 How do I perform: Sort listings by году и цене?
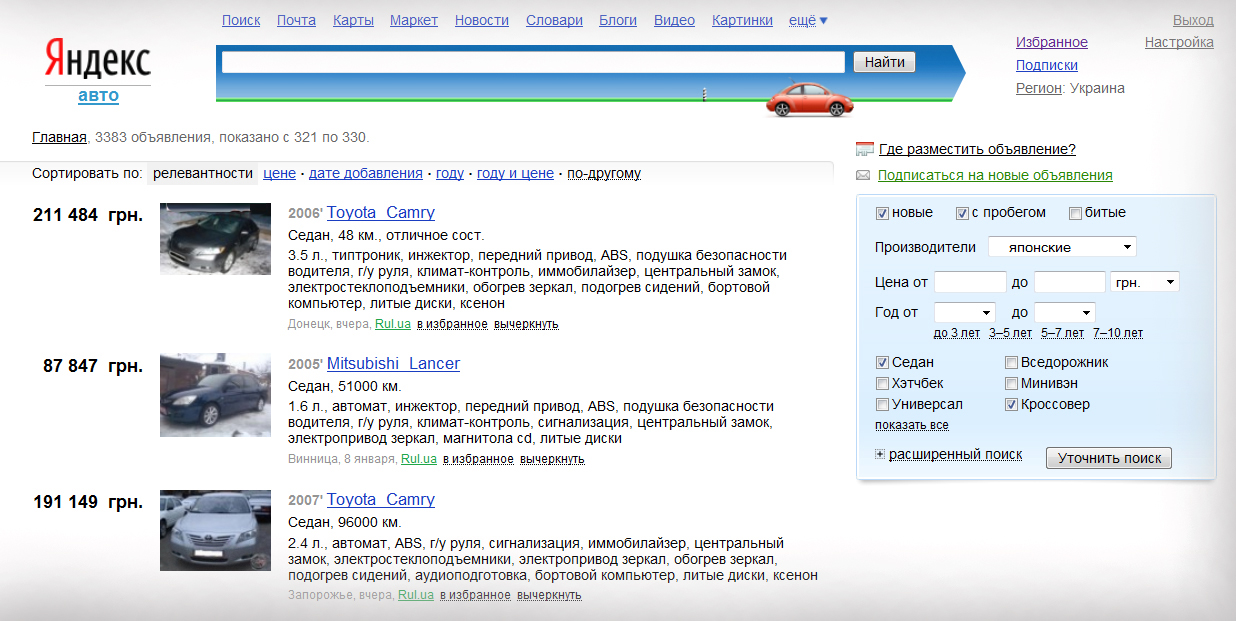point(515,173)
